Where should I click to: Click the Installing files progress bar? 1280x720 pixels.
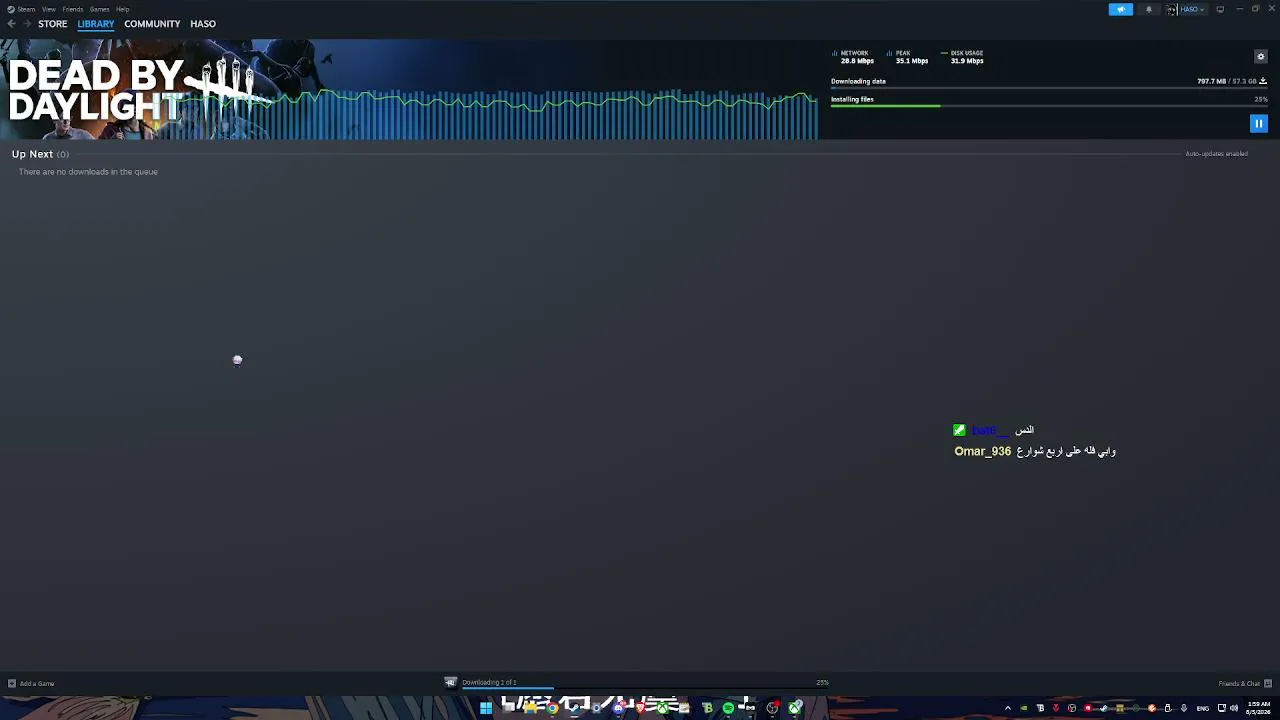(x=1049, y=106)
